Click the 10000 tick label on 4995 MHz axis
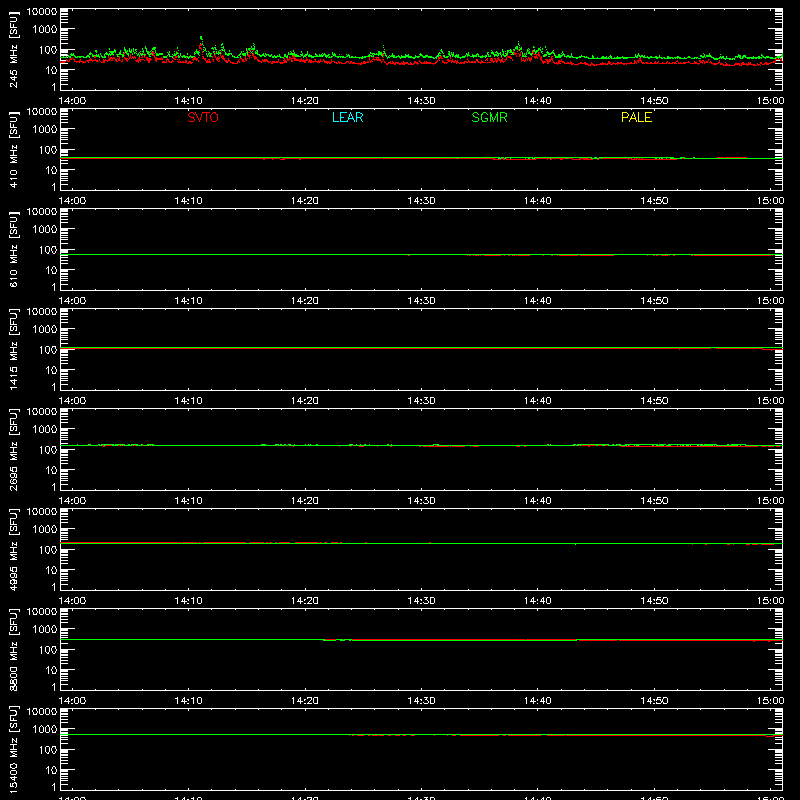This screenshot has width=800, height=800. 42,512
